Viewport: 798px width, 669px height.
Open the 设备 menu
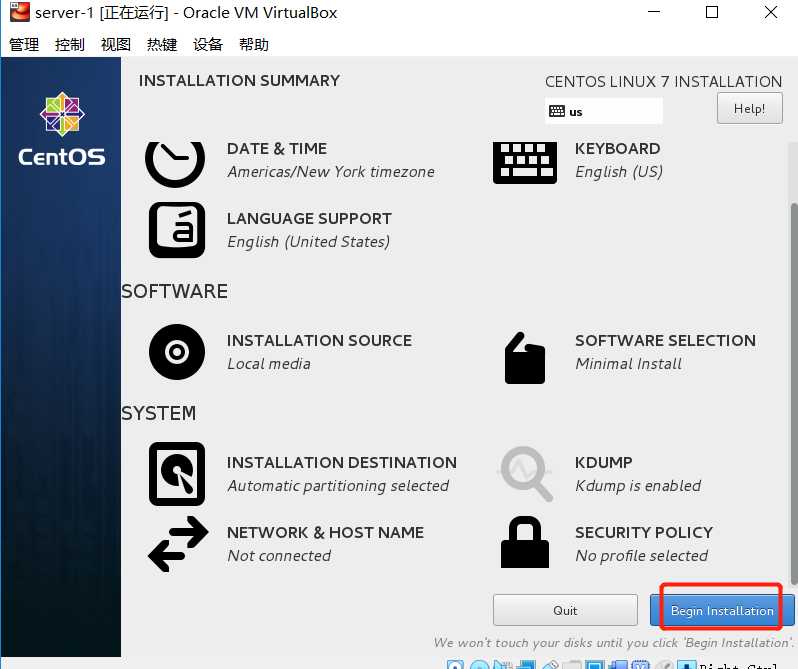coord(208,44)
